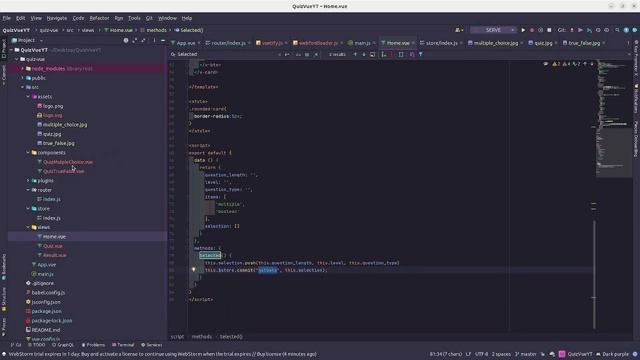Viewport: 640px width, 360px height.
Task: Select true_false.jpg in assets folder
Action: [59, 143]
